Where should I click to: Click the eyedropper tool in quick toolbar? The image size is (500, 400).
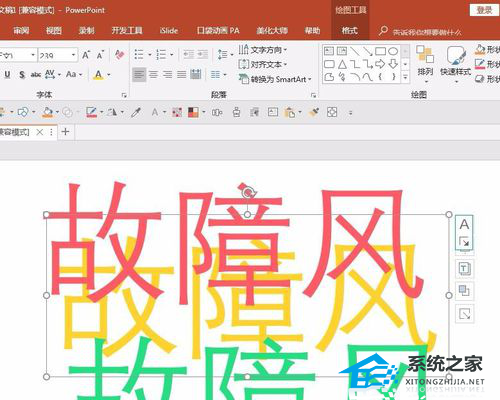click(136, 113)
